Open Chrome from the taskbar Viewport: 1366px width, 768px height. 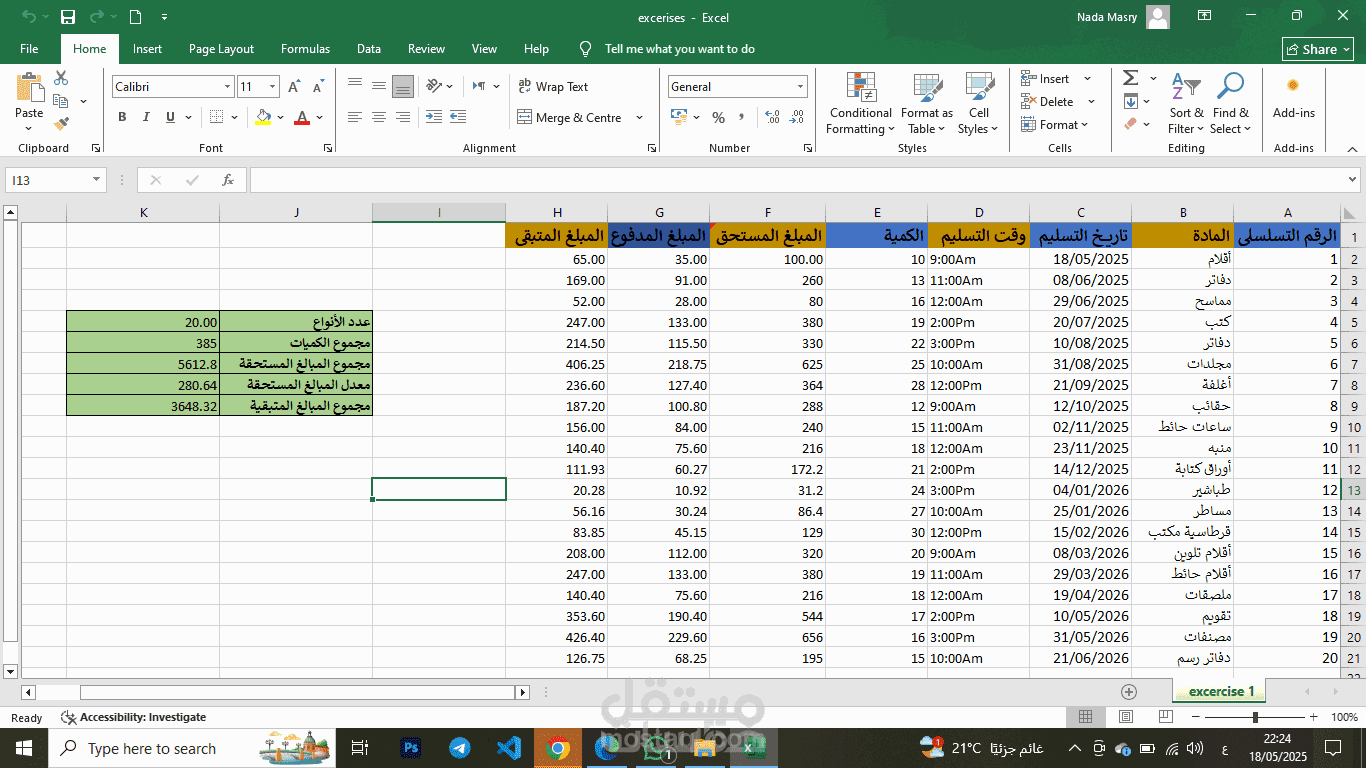[x=558, y=748]
